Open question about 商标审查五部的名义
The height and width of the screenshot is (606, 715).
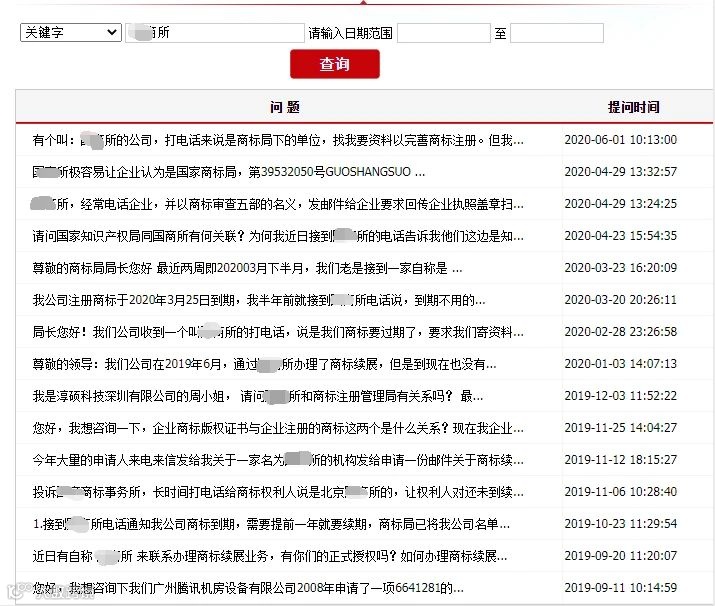point(277,204)
